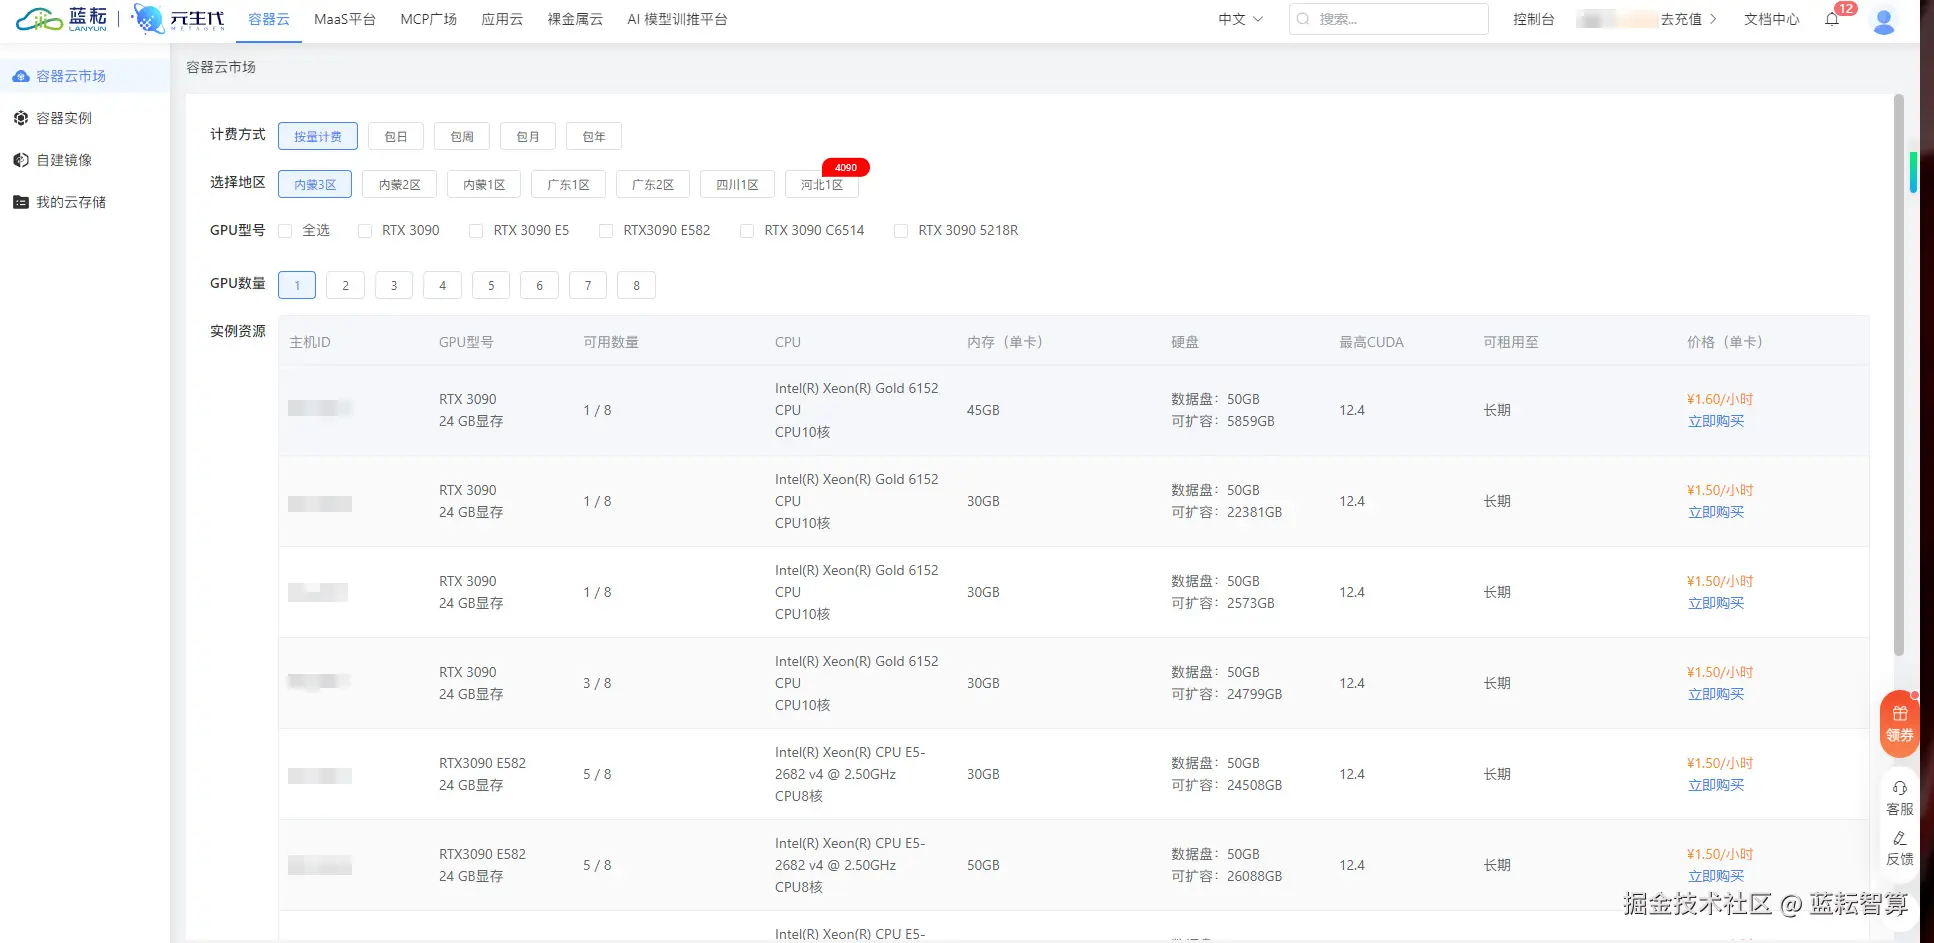Click 立即购买 for the 2573GB expandable host
The width and height of the screenshot is (1934, 943).
pos(1716,603)
